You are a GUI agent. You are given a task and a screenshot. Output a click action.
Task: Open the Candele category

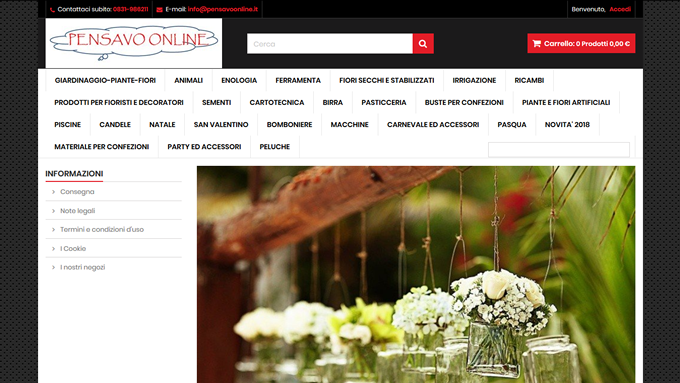point(115,124)
